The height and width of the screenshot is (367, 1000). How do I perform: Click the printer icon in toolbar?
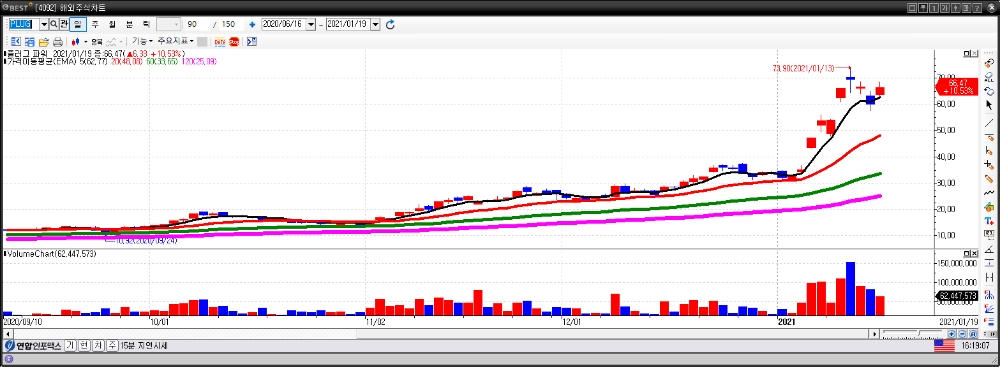point(57,41)
